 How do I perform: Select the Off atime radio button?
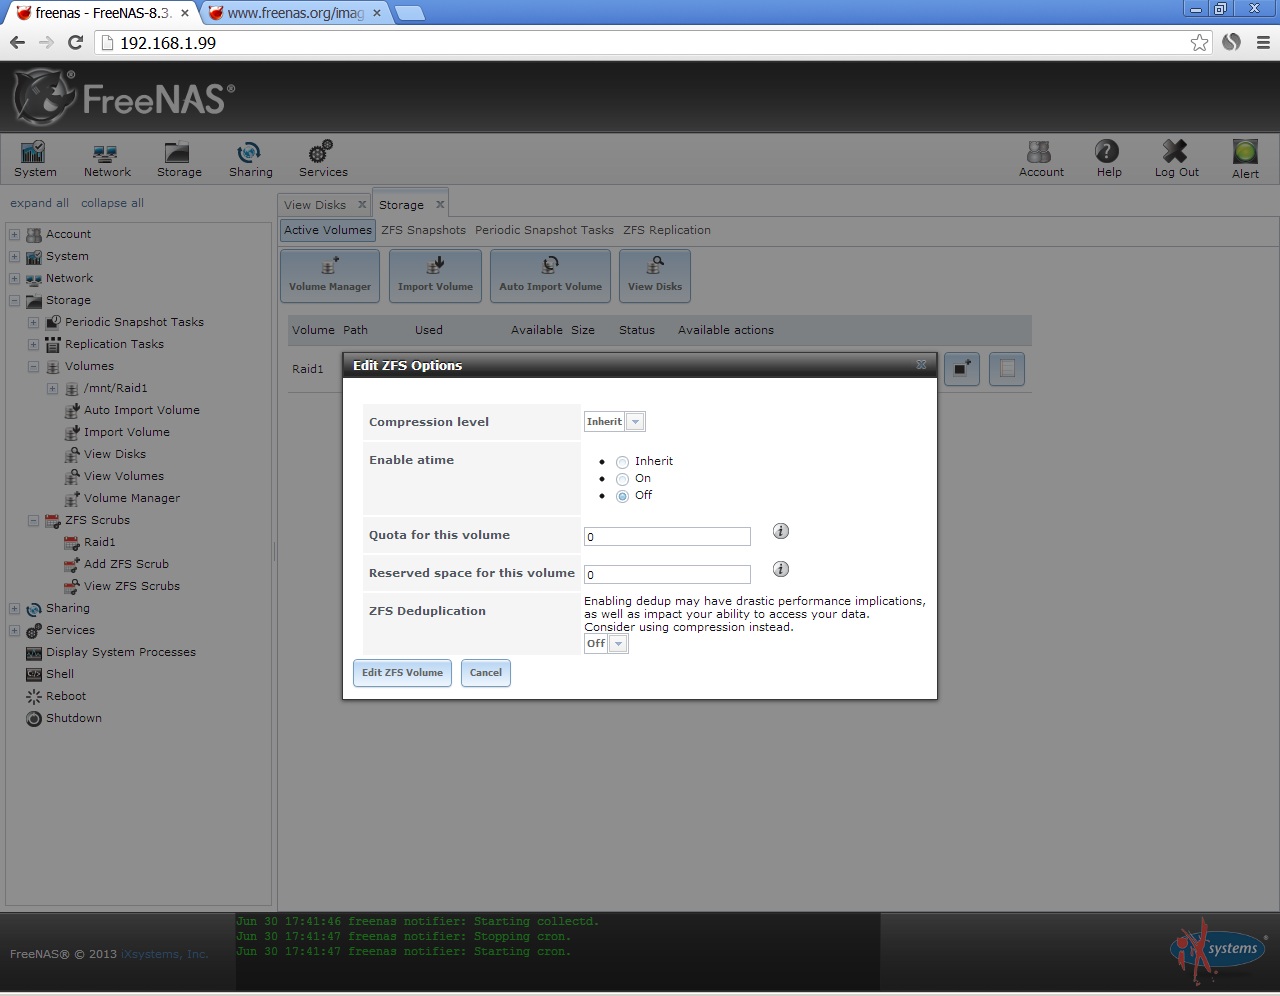[x=622, y=496]
